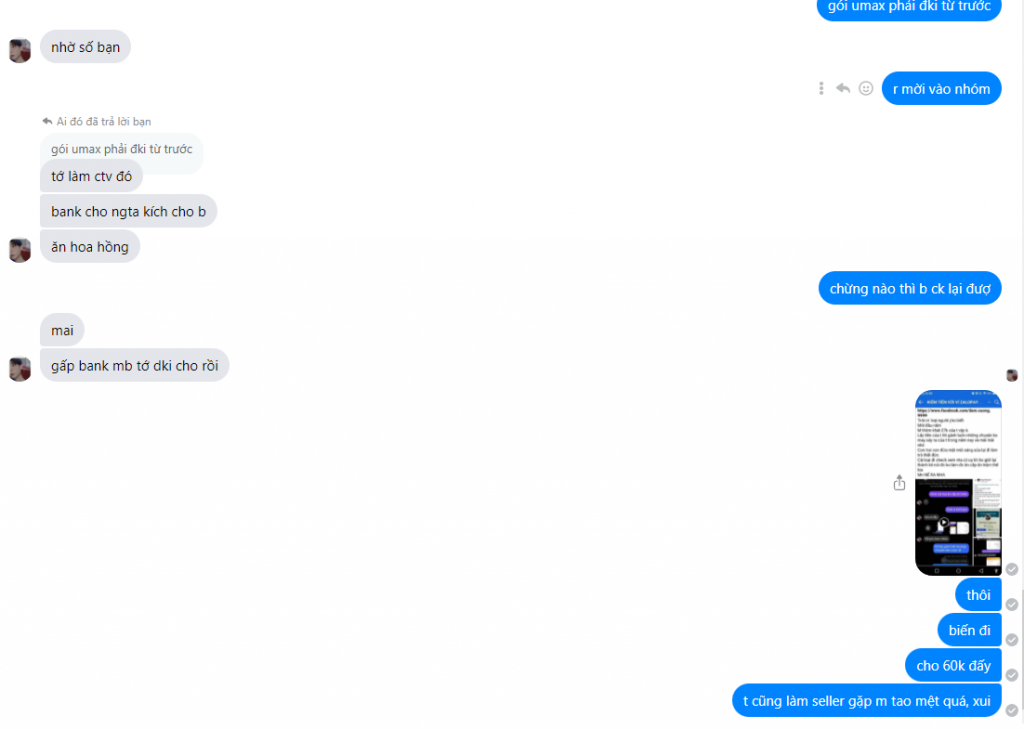
Task: Jump to quoted 'gói umax phải đki từ trước' reply
Action: pos(121,149)
